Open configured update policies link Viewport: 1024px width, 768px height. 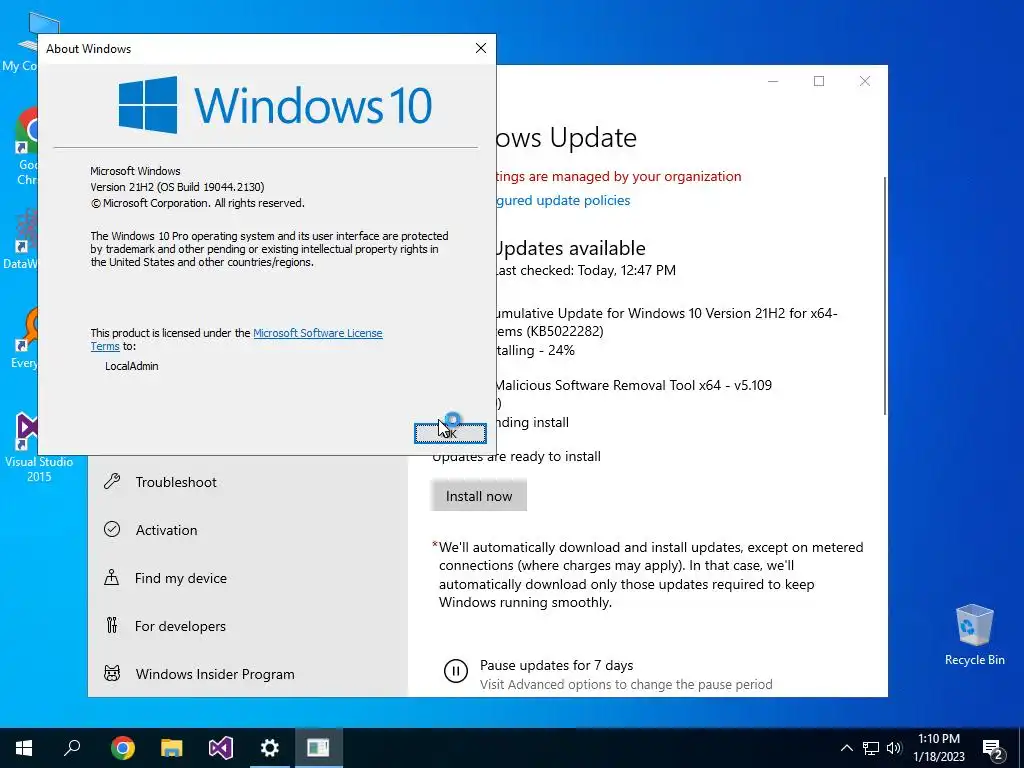(x=563, y=200)
